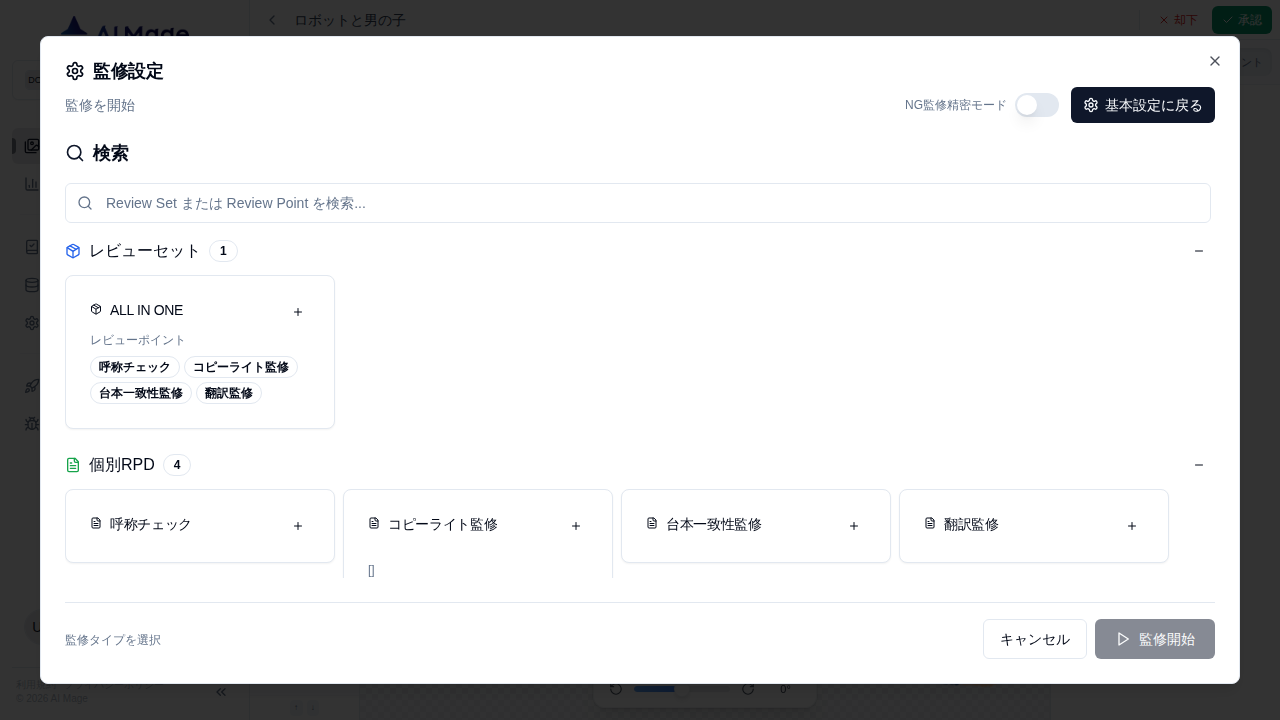Click the キャンセル button

click(1034, 639)
